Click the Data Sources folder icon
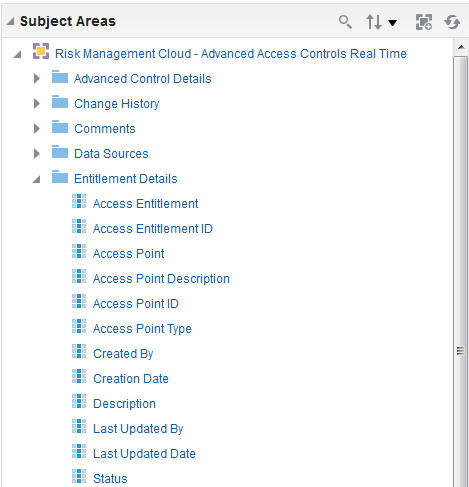469x487 pixels. click(x=60, y=152)
